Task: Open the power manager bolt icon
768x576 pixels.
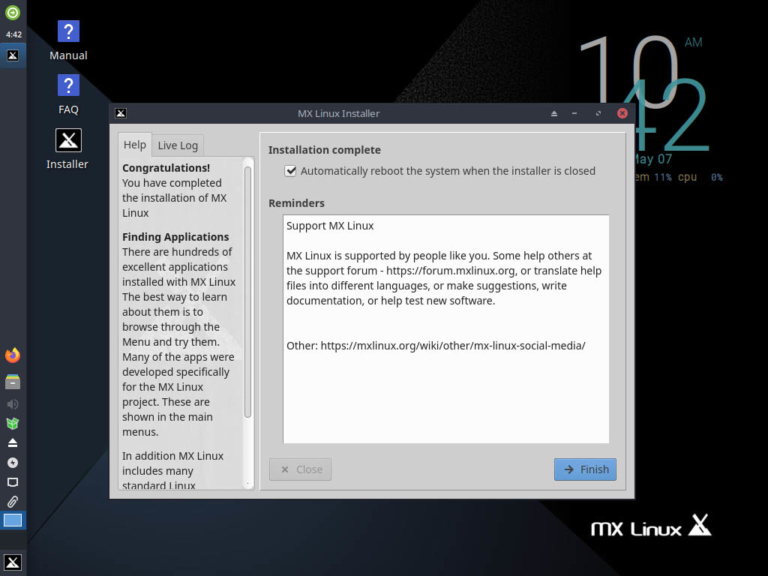Action: [13, 462]
